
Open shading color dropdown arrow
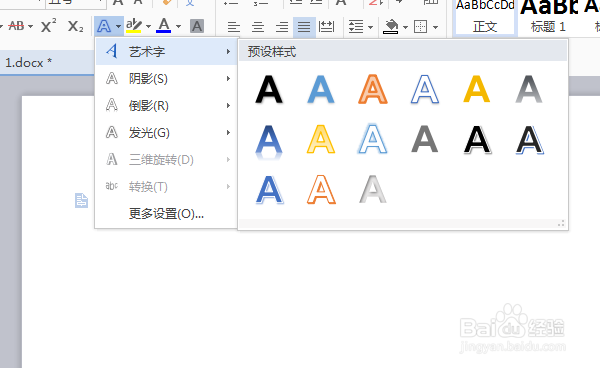point(405,28)
